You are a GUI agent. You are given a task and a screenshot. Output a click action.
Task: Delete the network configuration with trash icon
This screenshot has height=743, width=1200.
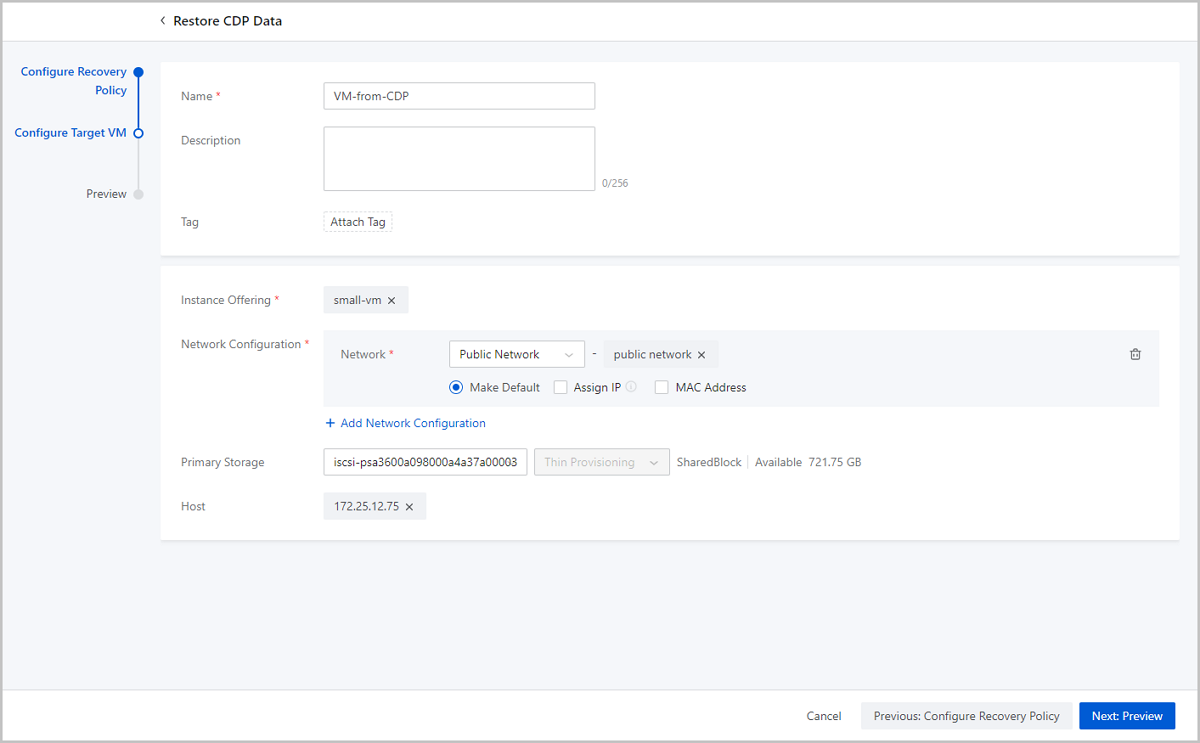point(1135,354)
